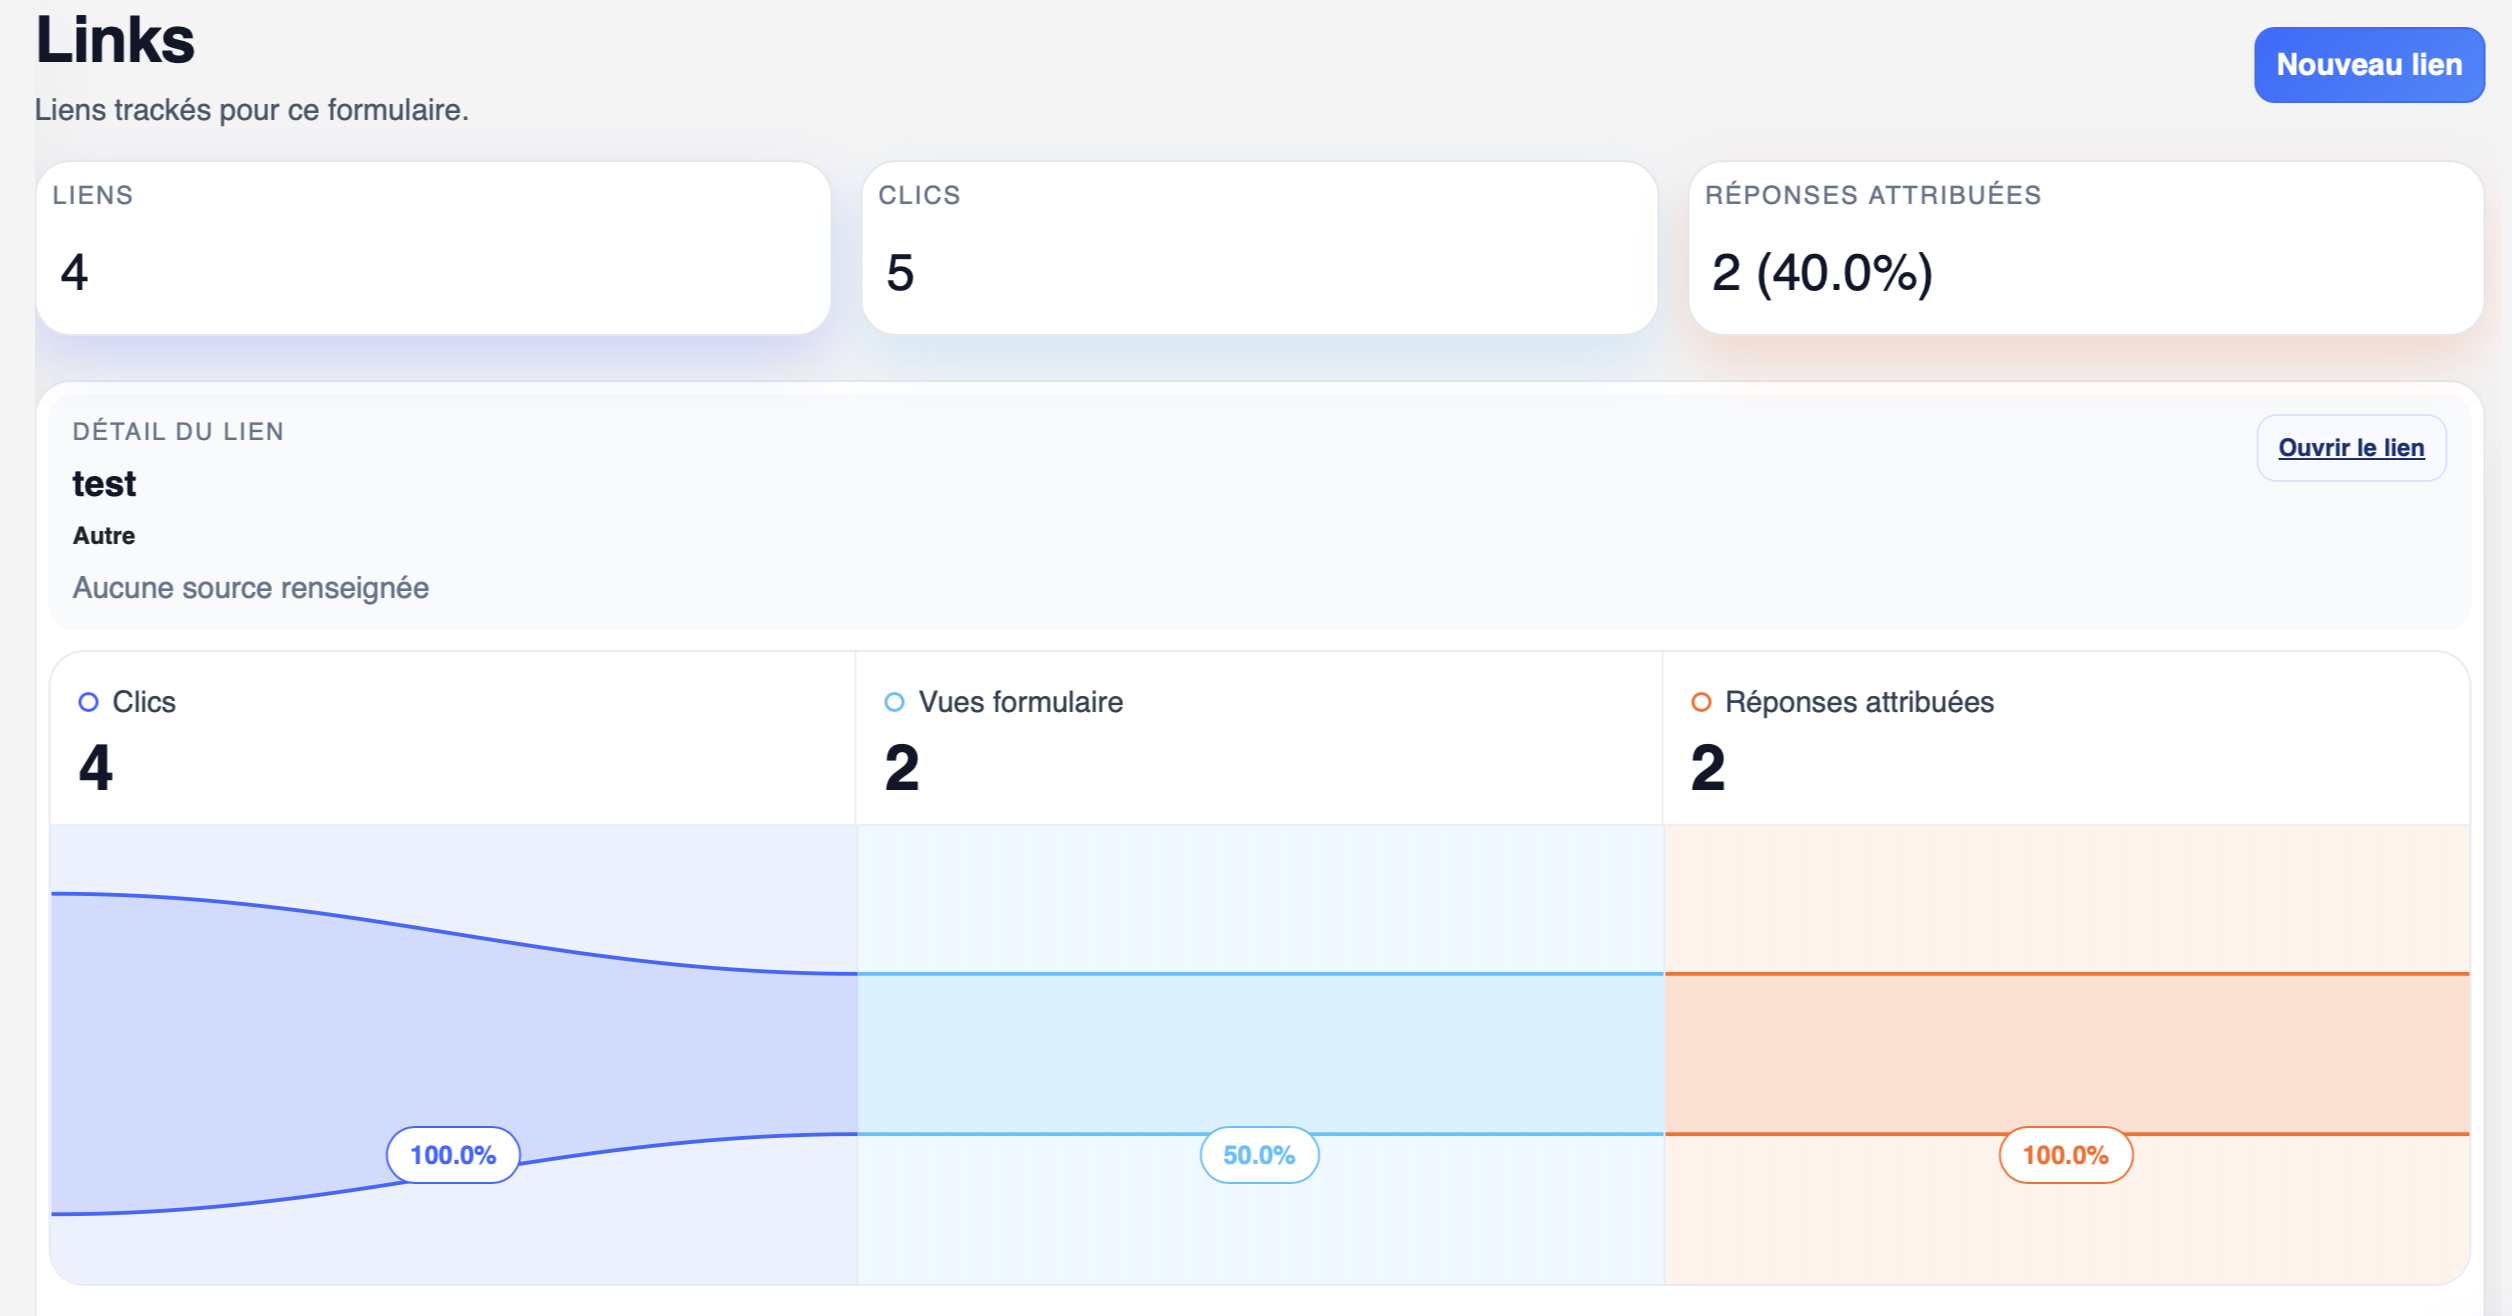Click the Nouveau lien button
The height and width of the screenshot is (1316, 2512).
coord(2368,64)
